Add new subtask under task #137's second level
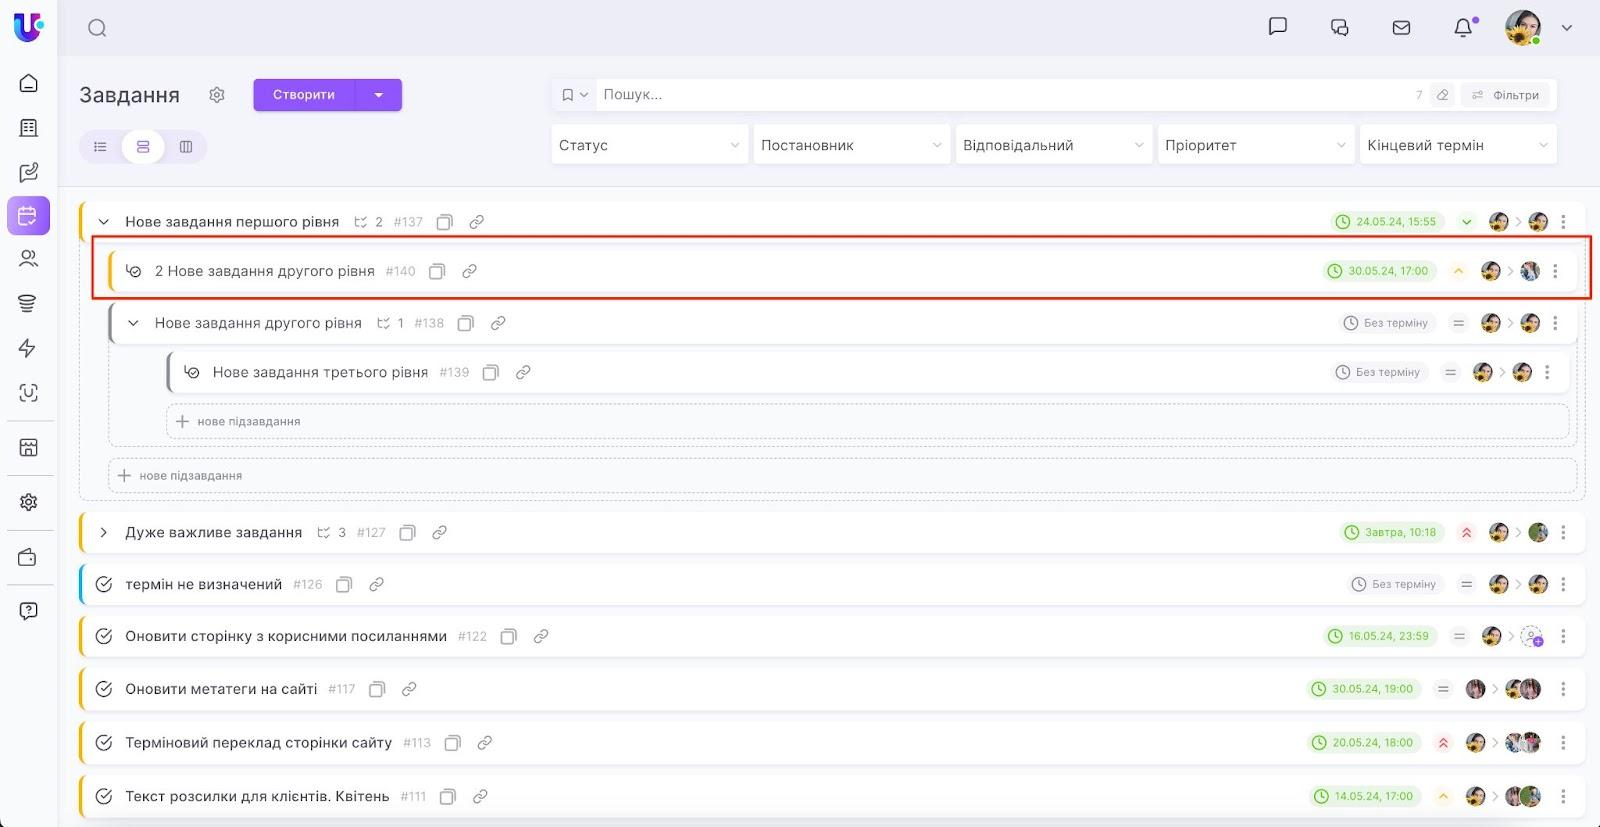Screen dimensions: 1600x827 [842, 476]
